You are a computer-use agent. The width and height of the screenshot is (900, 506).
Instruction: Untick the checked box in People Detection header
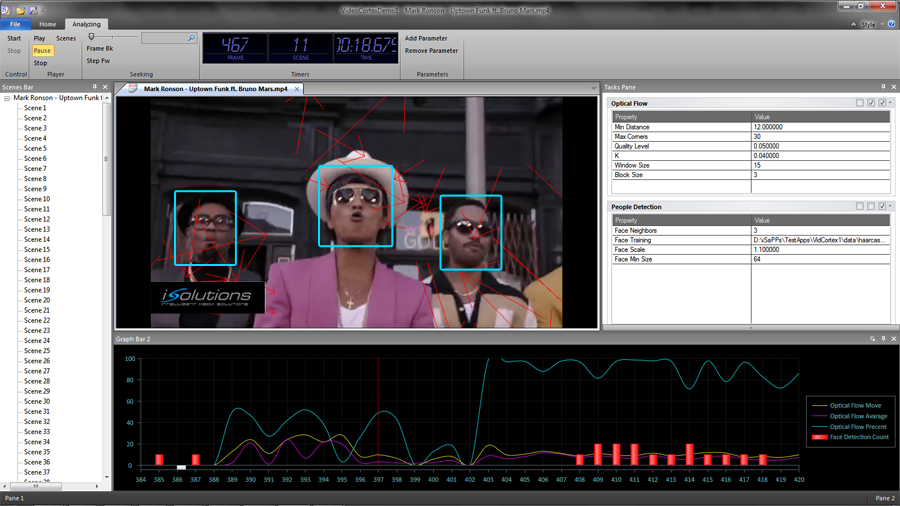[882, 206]
